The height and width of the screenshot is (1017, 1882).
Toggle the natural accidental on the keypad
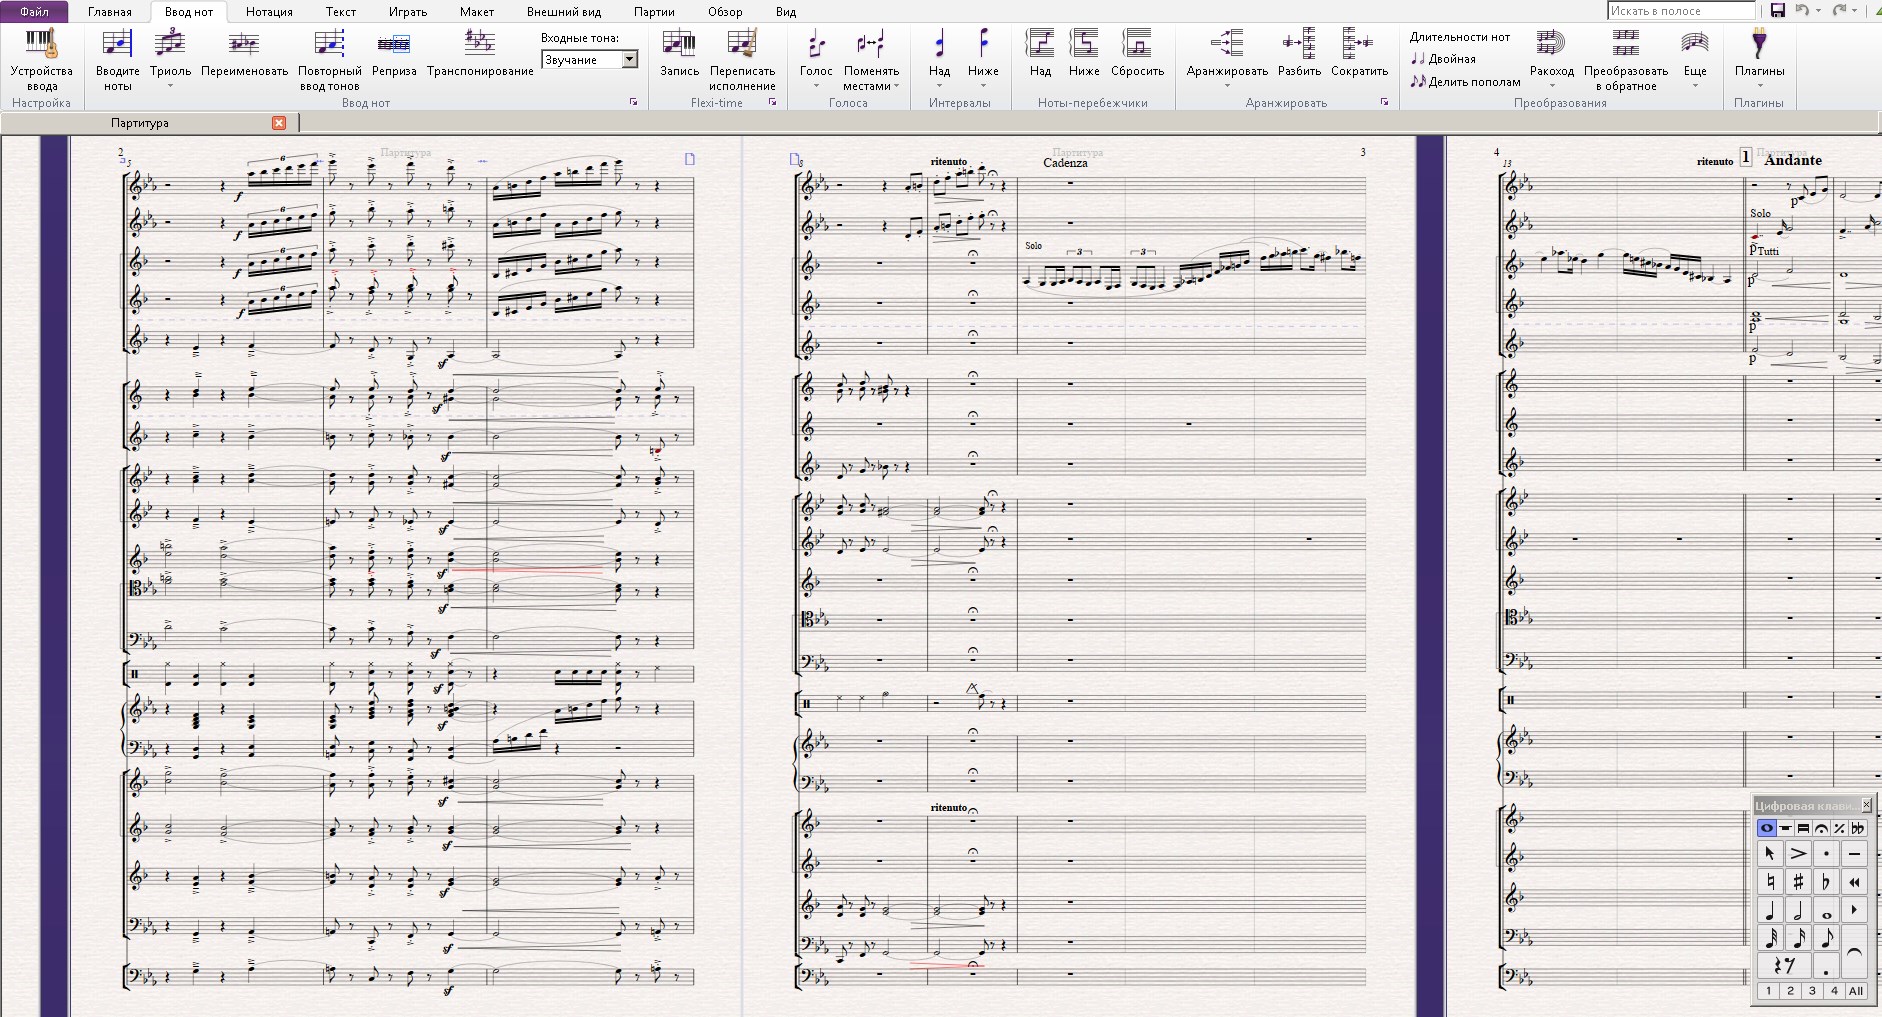coord(1770,882)
